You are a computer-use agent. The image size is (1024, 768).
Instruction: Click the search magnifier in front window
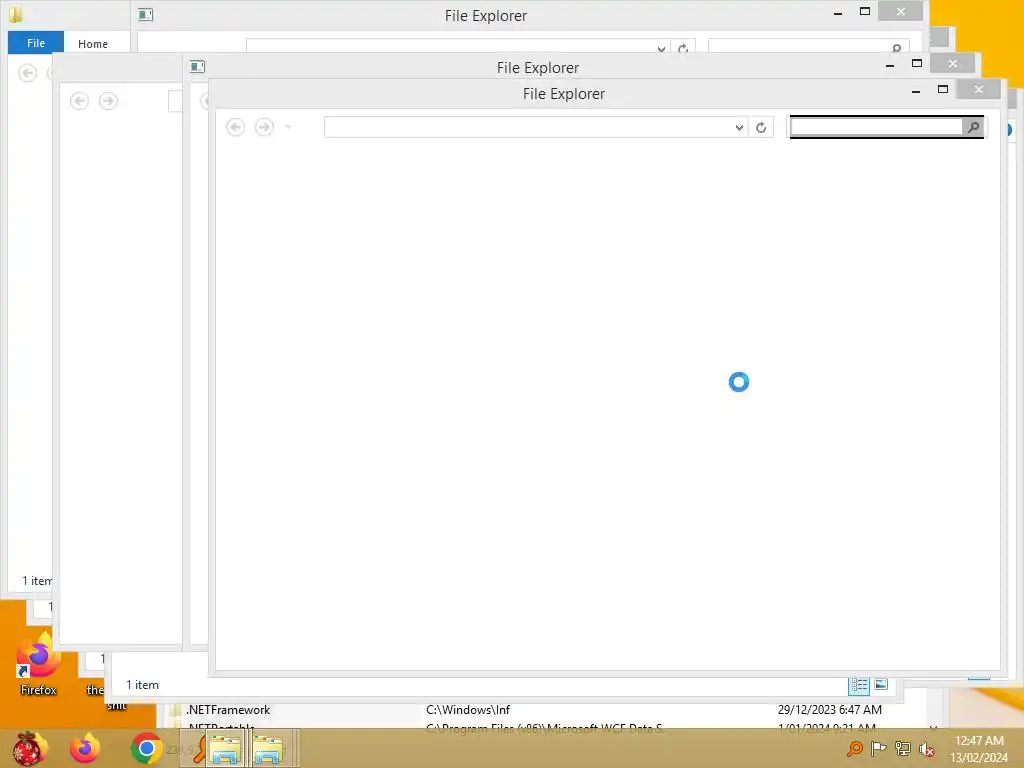973,127
